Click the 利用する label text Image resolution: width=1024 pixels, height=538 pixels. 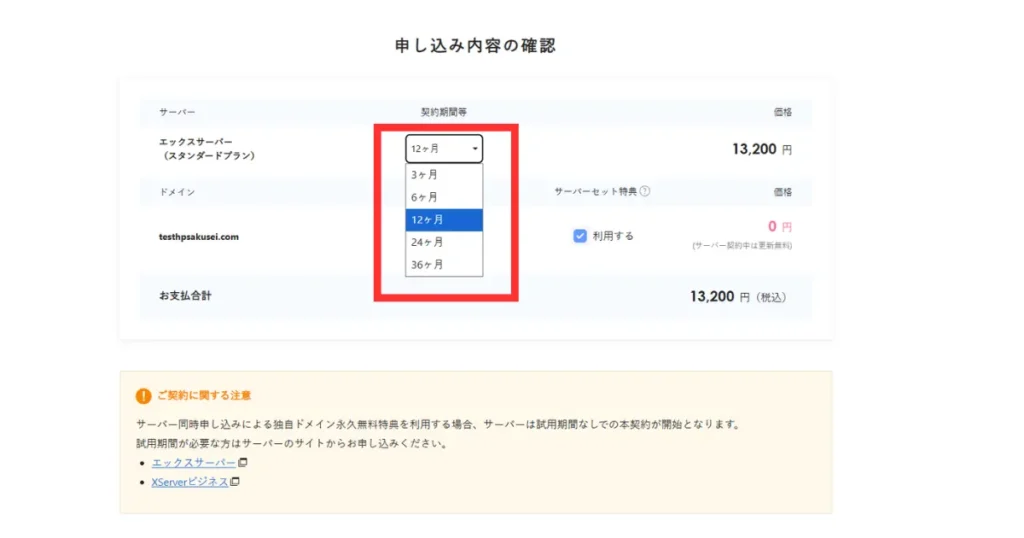pos(613,236)
